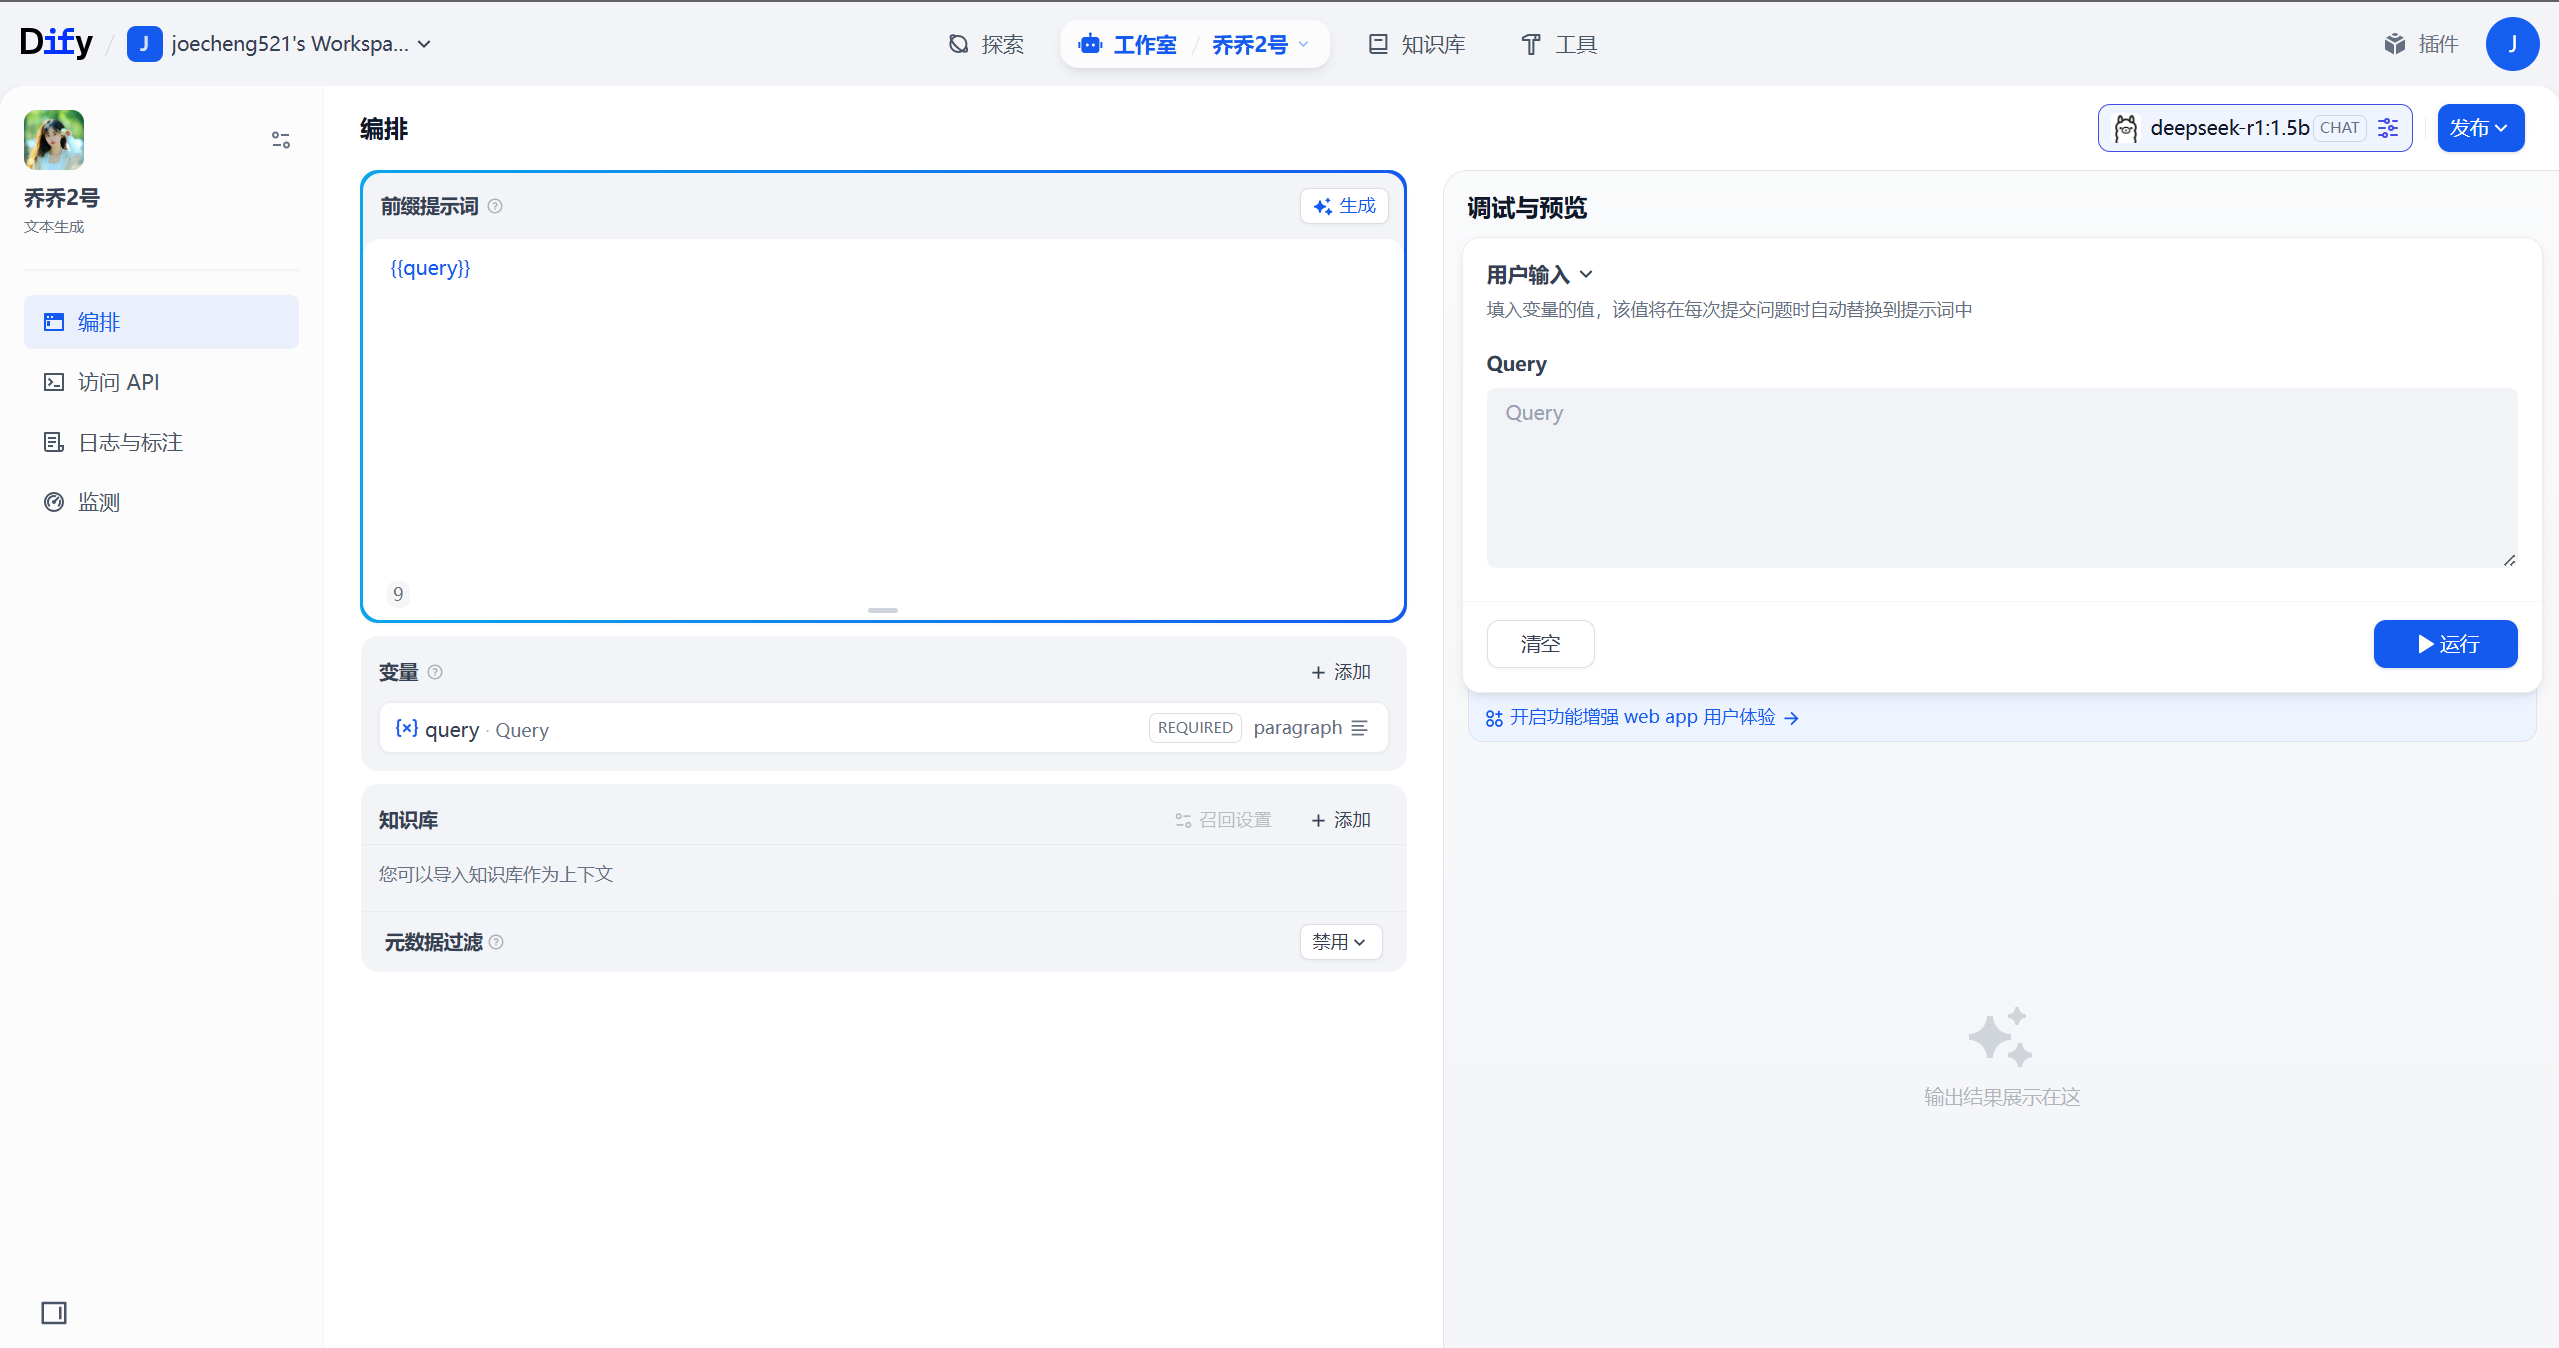Screen dimensions: 2559x1348
Task: Go to 访问 API in sidebar
Action: pyautogui.click(x=118, y=382)
